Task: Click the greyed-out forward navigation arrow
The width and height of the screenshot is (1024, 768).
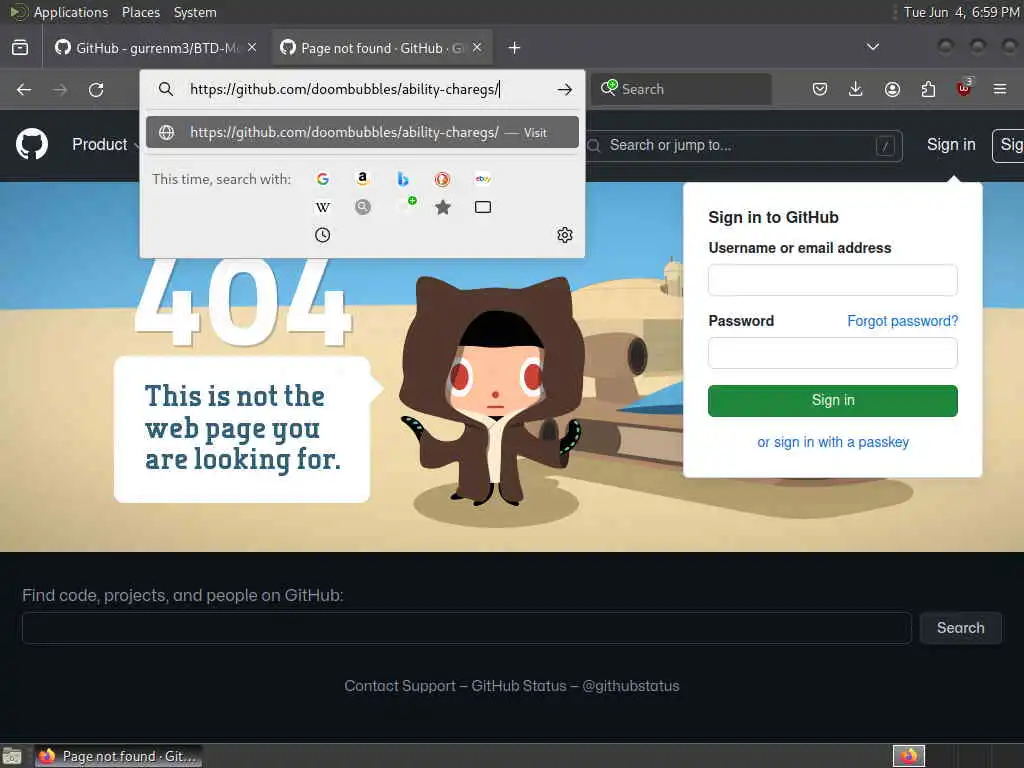Action: pyautogui.click(x=60, y=89)
